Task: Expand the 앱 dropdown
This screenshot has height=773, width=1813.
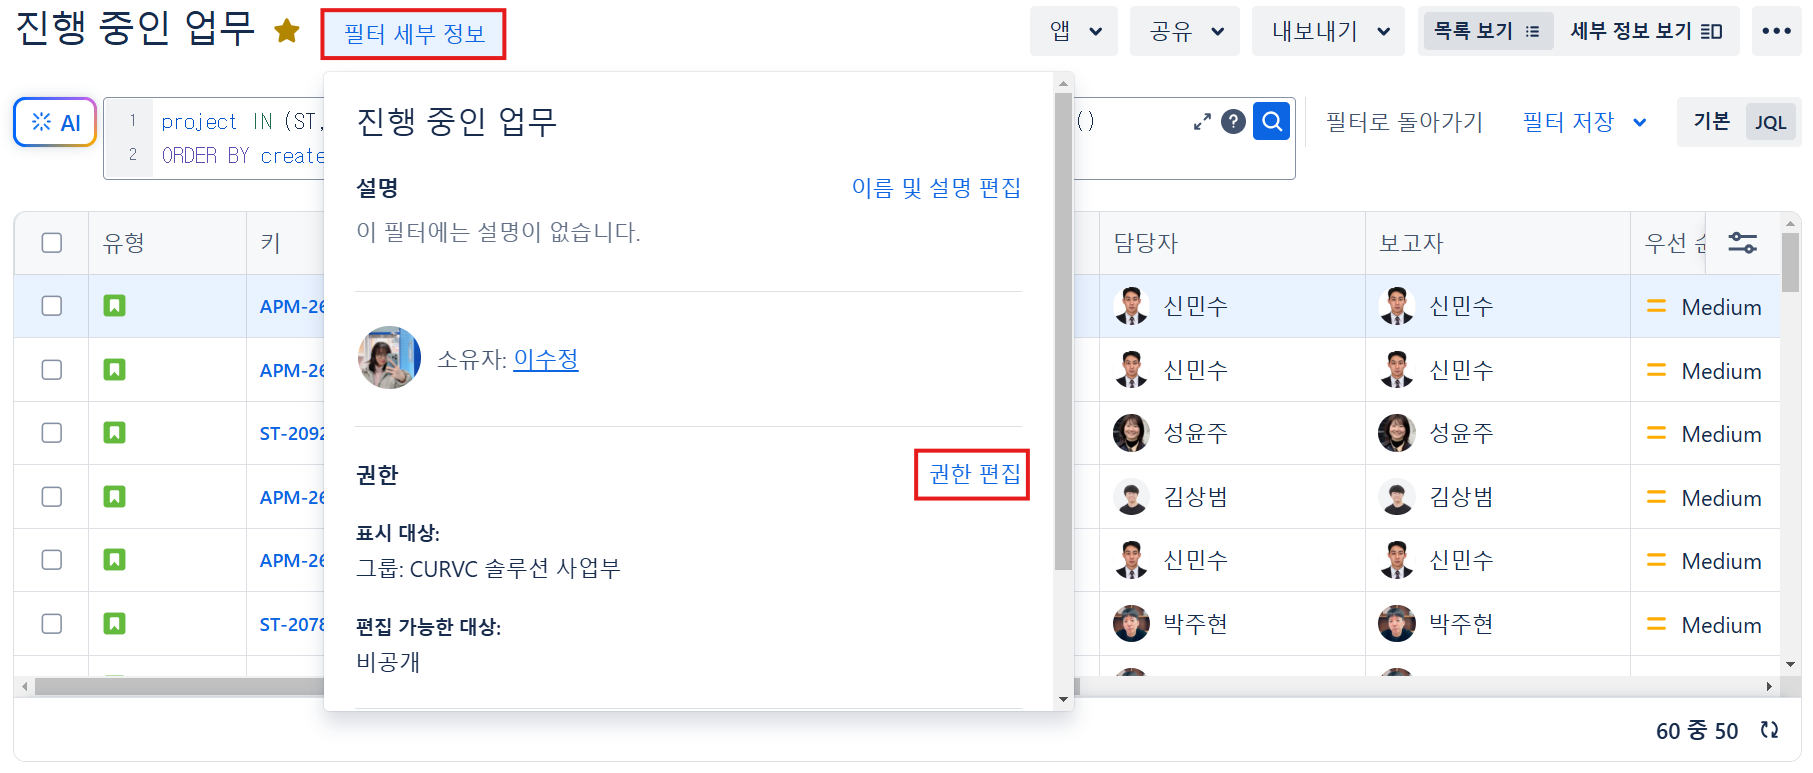Action: point(1074,31)
